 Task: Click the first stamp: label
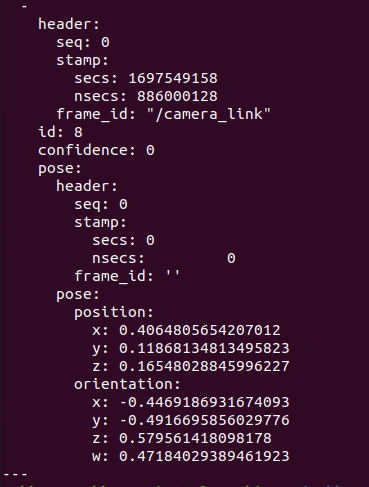pyautogui.click(x=82, y=60)
